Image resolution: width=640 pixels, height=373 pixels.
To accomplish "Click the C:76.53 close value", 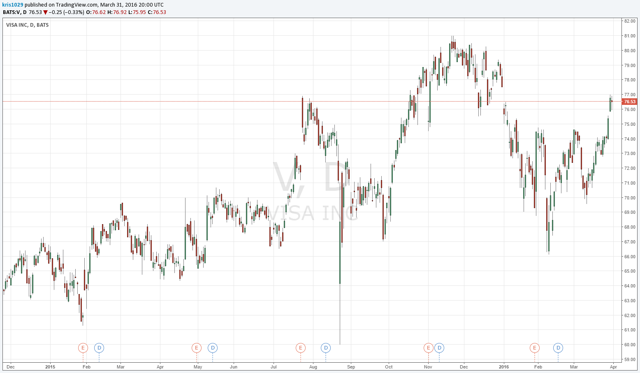I will [157, 12].
